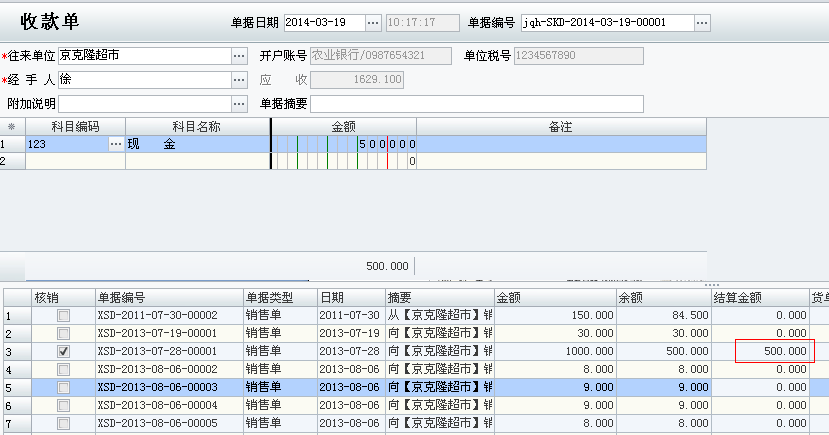The width and height of the screenshot is (829, 435).
Task: Tick the checkbox for XSD-2013-08-06-00003
Action: (x=63, y=387)
